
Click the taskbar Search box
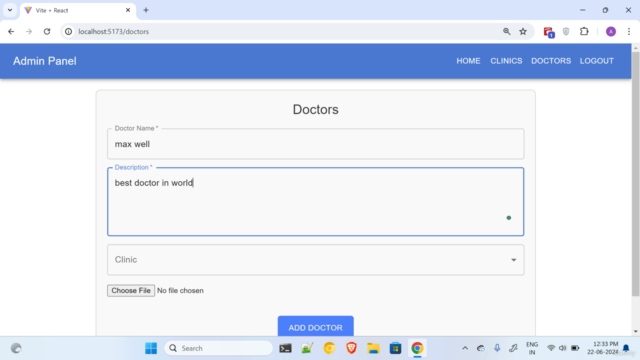218,348
